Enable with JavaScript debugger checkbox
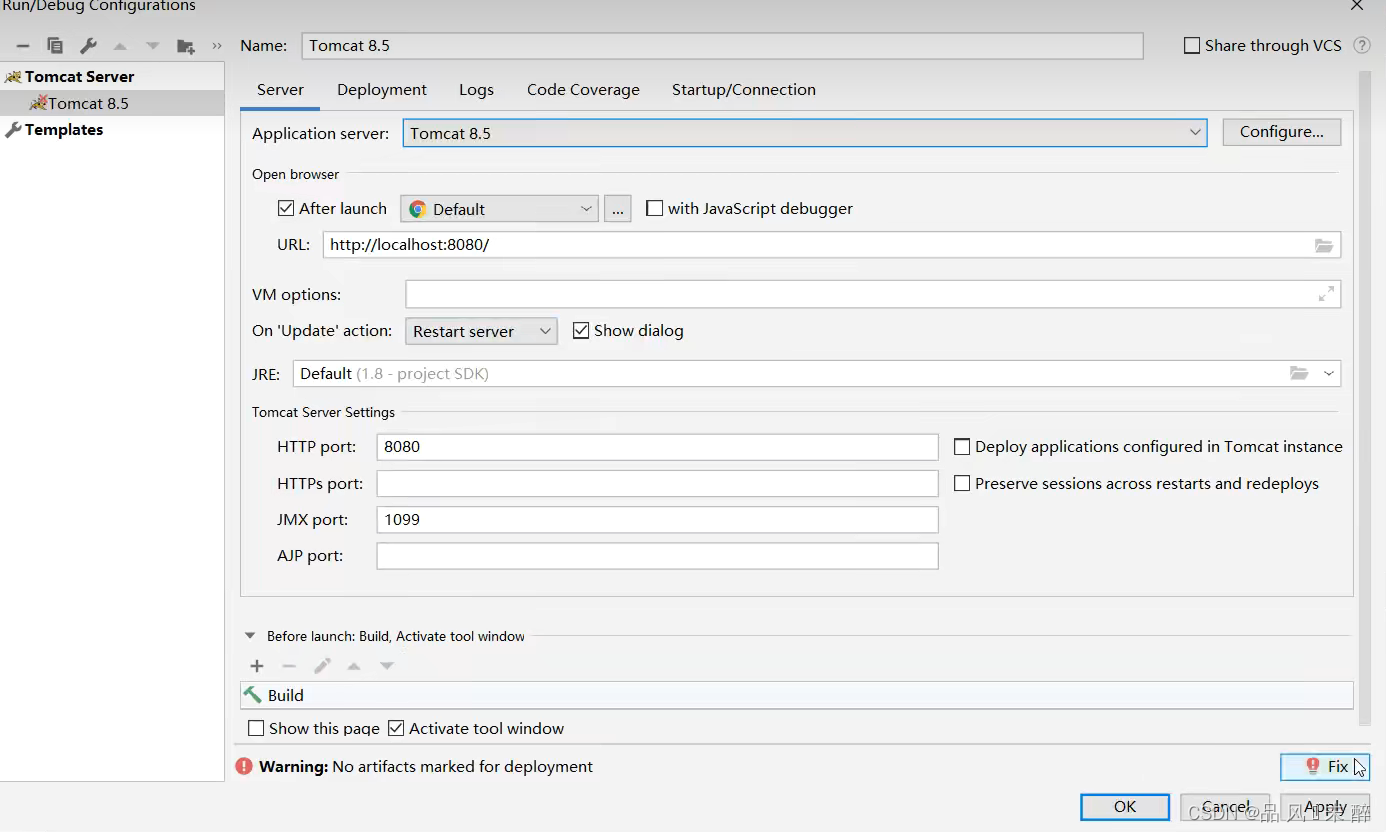This screenshot has width=1386, height=832. point(654,208)
